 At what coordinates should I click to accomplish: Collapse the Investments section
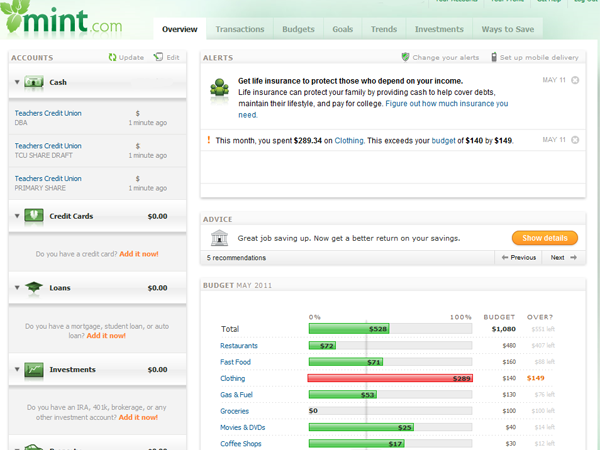(x=17, y=369)
